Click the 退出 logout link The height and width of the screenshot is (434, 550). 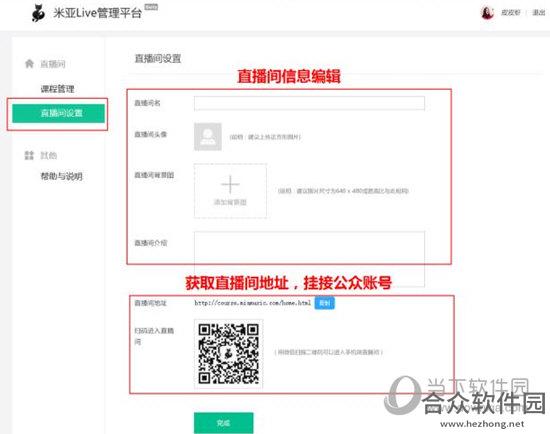(x=539, y=13)
